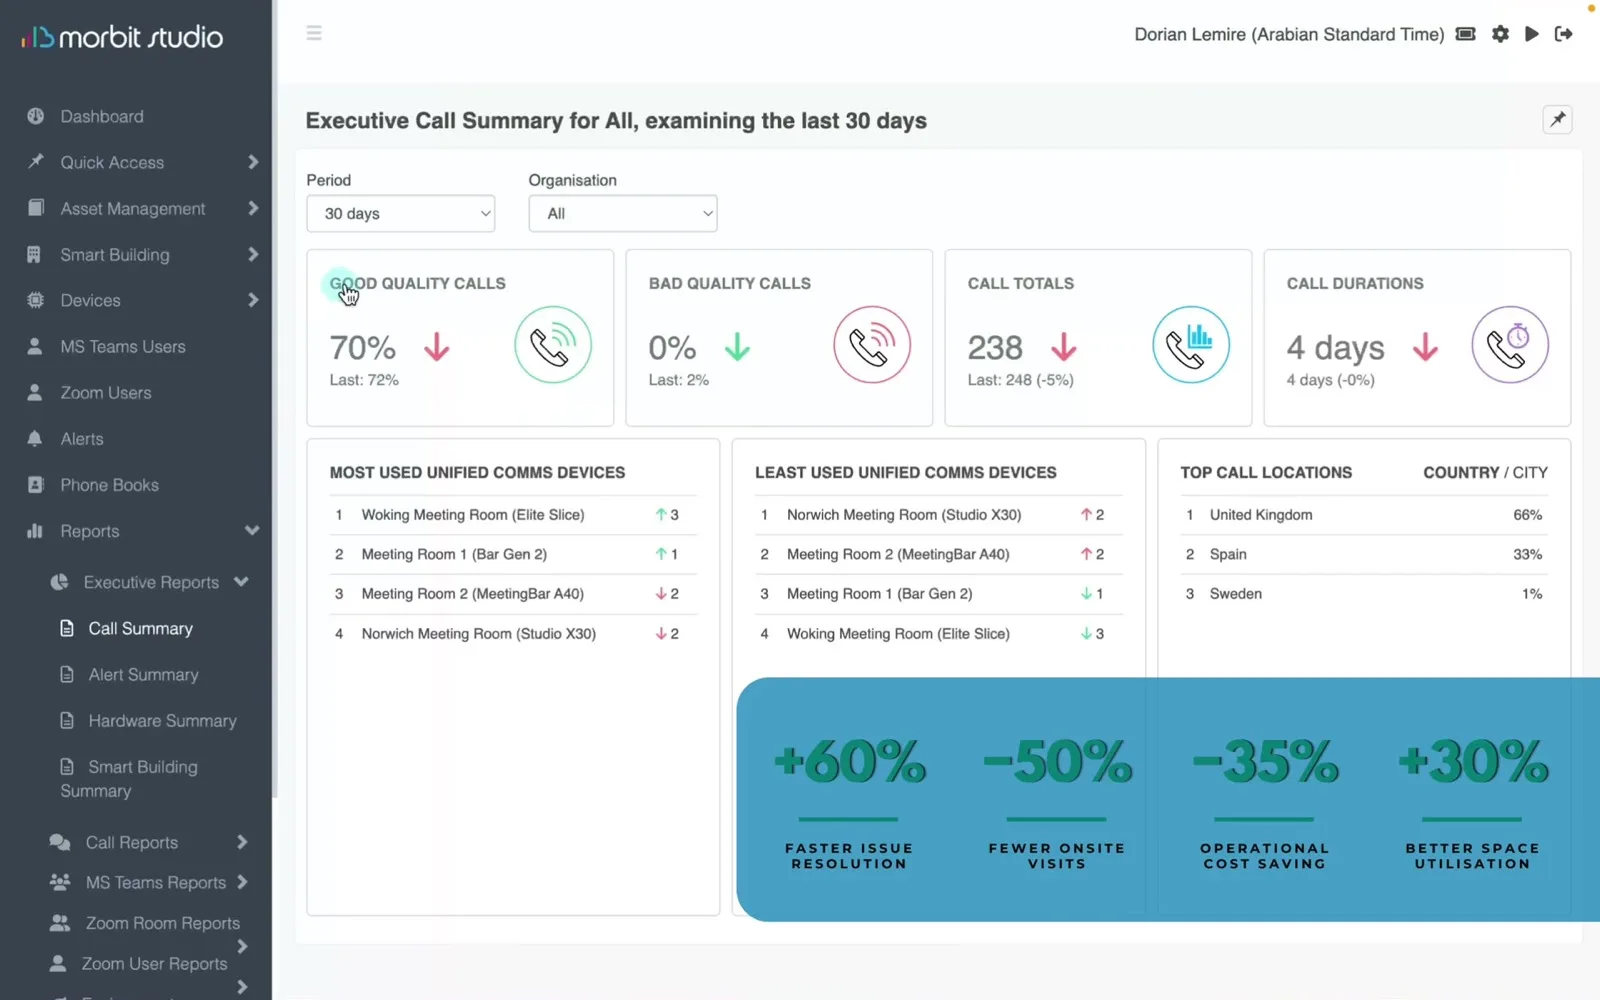Open Hardware Summary report
1600x1000 pixels.
tap(162, 721)
